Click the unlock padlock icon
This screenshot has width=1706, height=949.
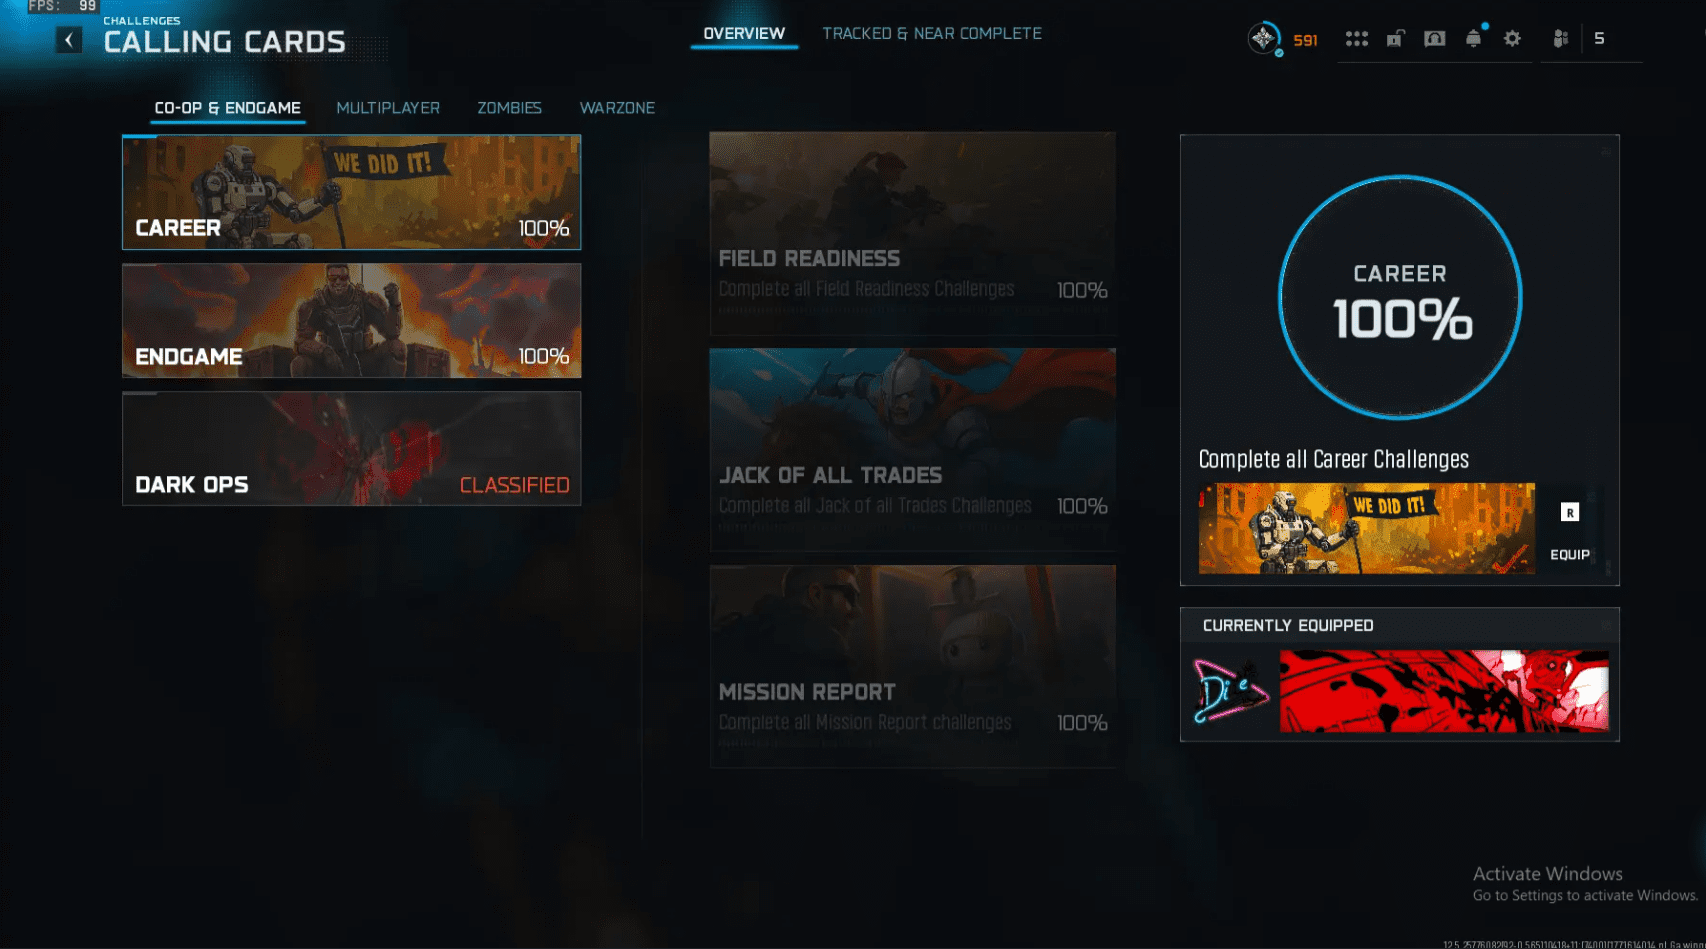1395,39
